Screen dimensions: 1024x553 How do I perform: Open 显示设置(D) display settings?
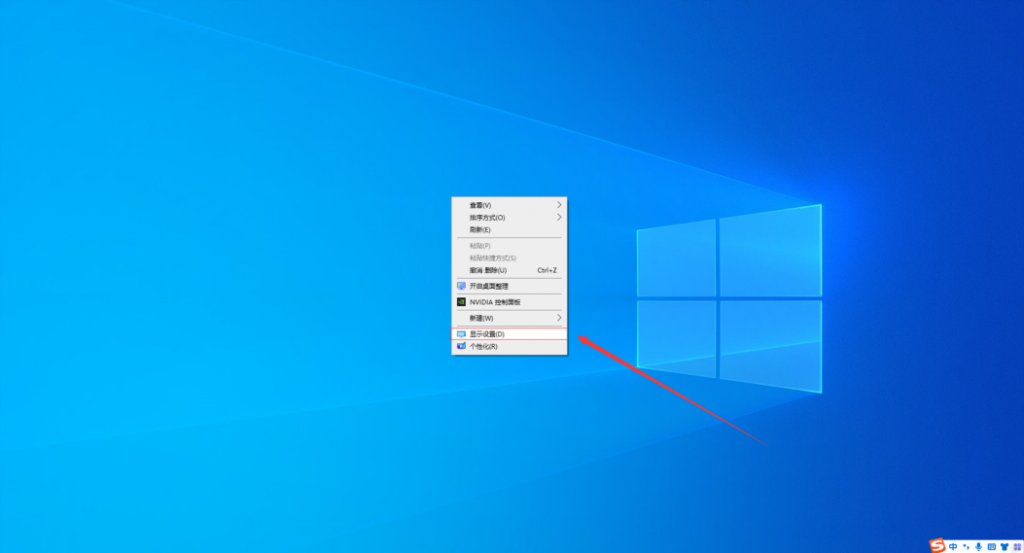pyautogui.click(x=509, y=334)
